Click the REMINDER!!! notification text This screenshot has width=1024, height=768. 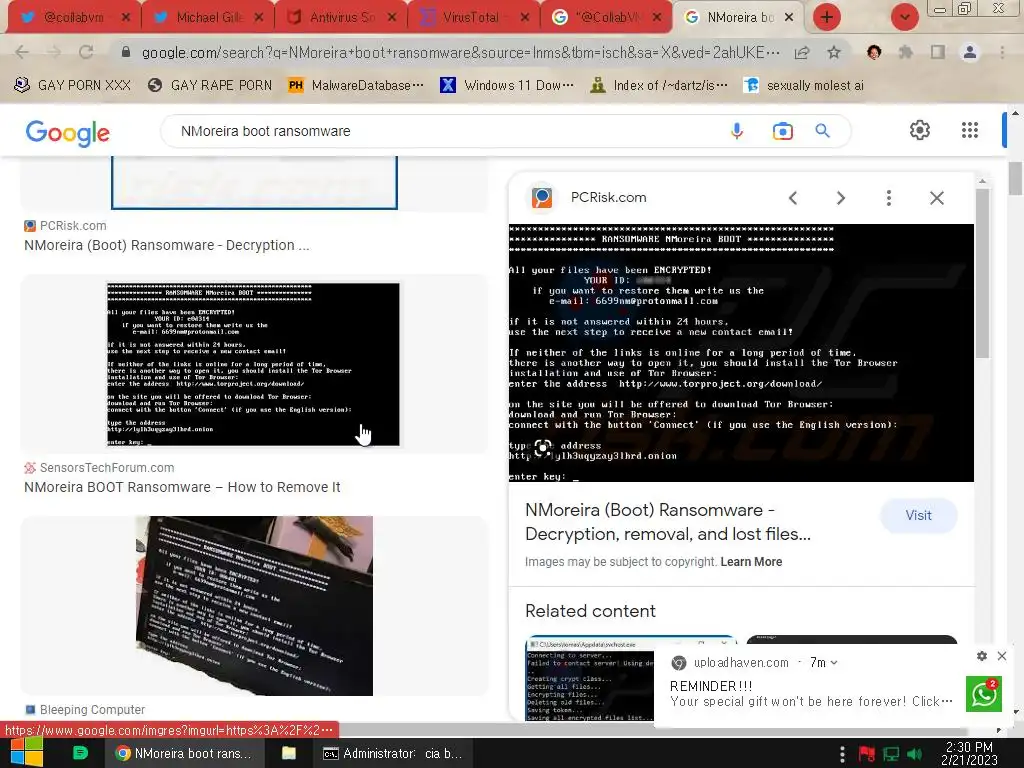711,686
